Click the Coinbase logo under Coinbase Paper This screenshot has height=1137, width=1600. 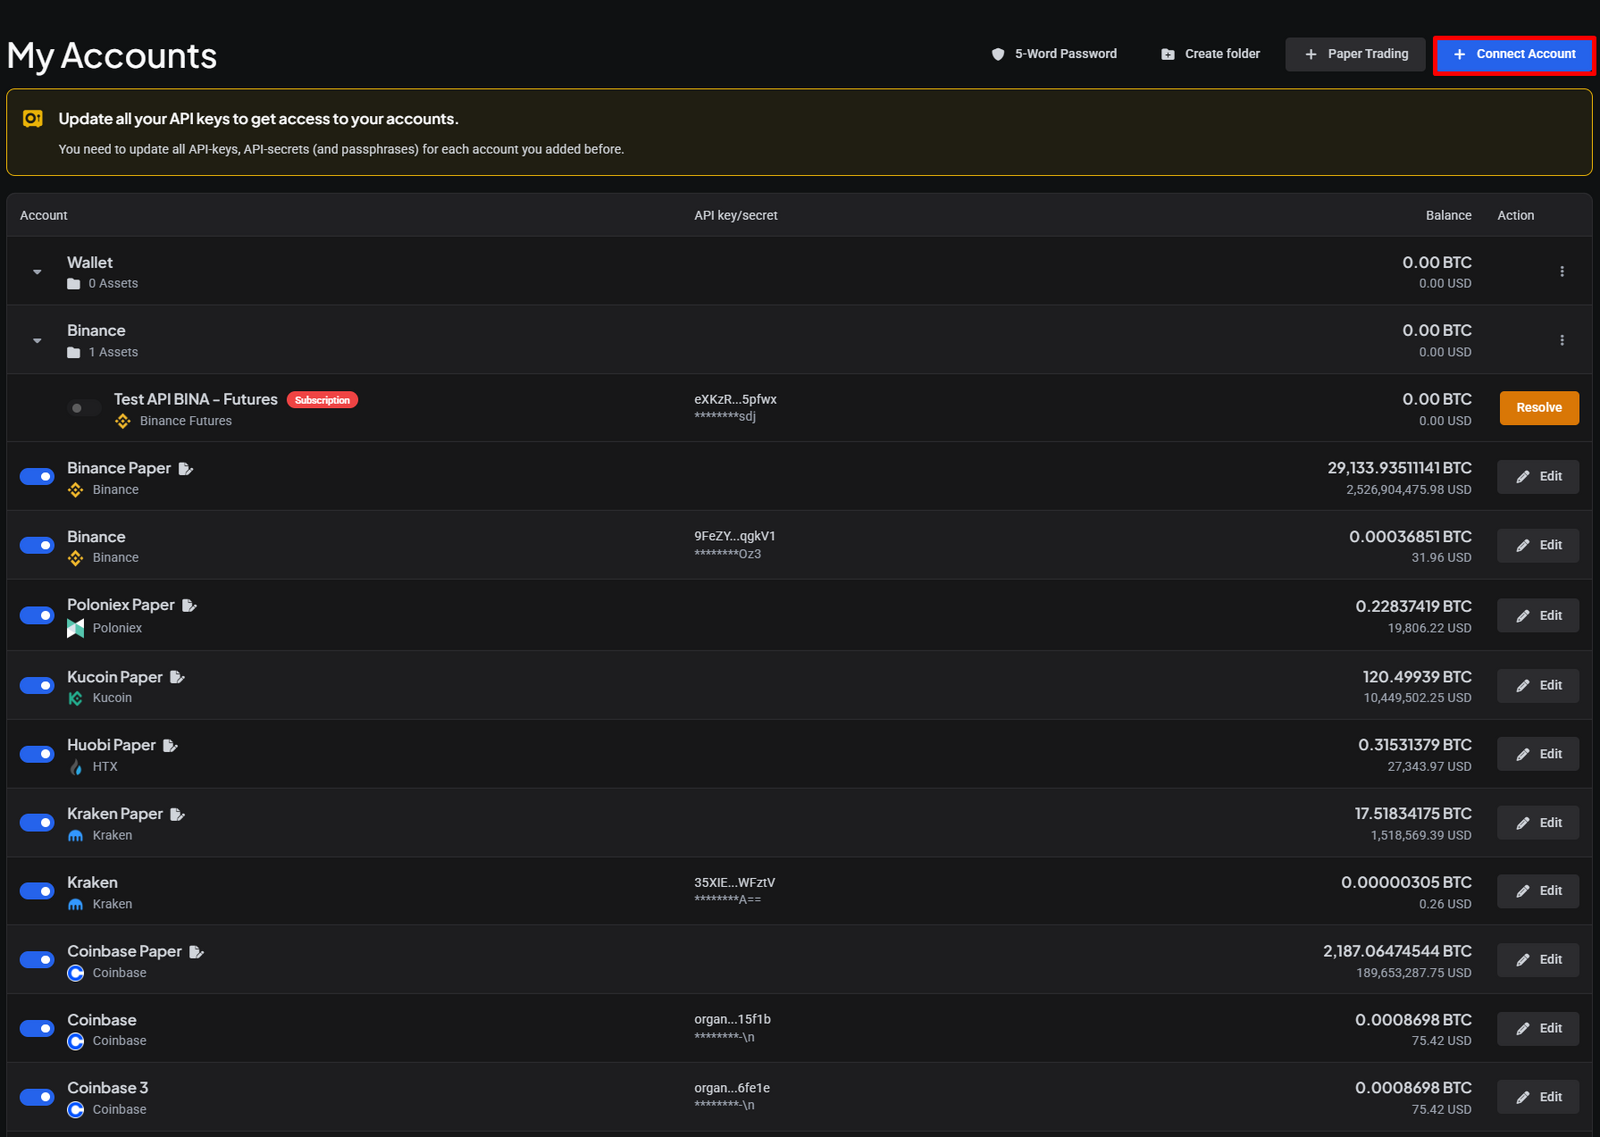pyautogui.click(x=75, y=973)
